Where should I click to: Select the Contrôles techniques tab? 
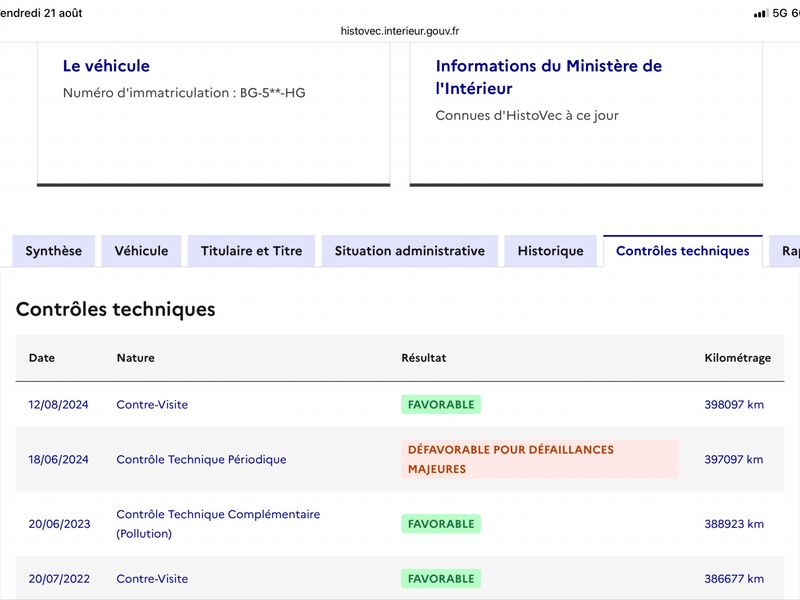coord(683,251)
